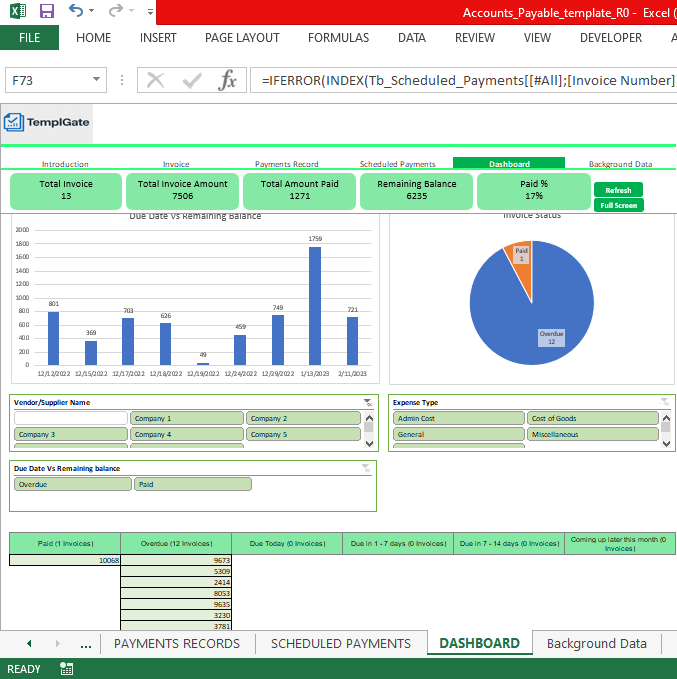Open the INSERT ribbon tab
The image size is (677, 679).
158,38
